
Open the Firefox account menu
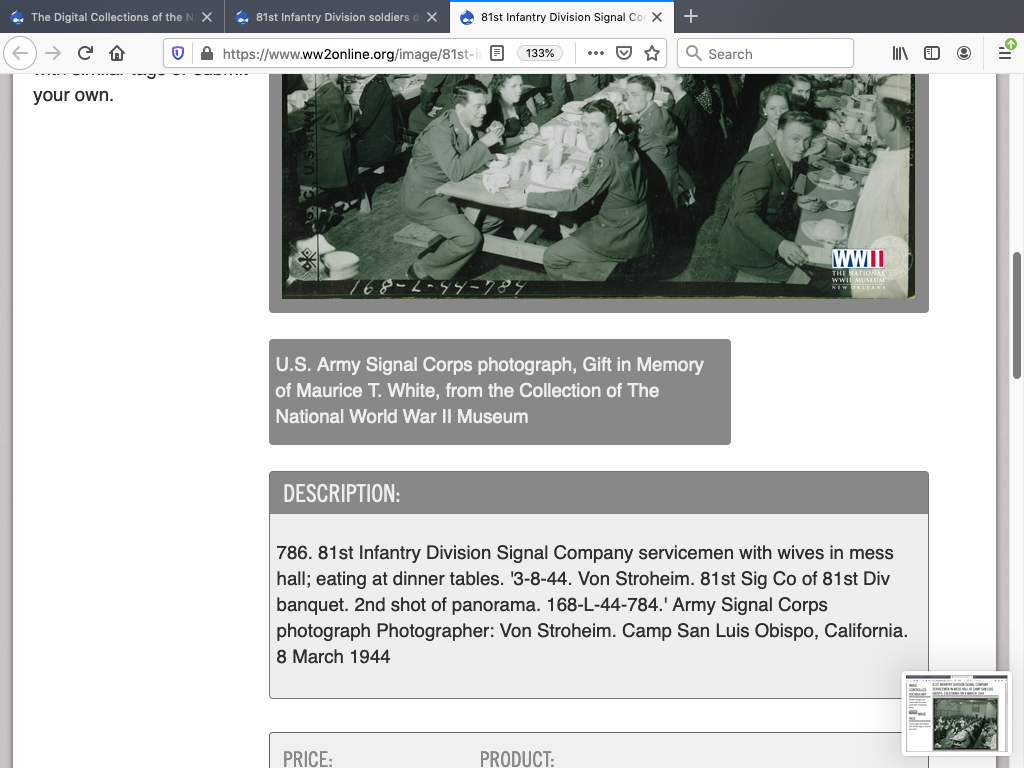(964, 54)
